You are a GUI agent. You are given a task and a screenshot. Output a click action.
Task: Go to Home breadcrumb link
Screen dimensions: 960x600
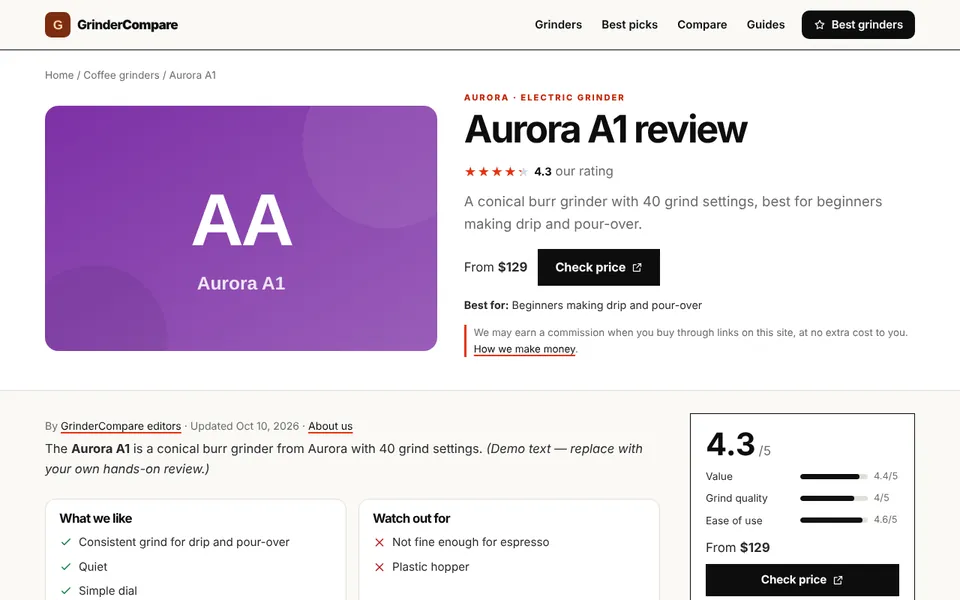(x=59, y=75)
